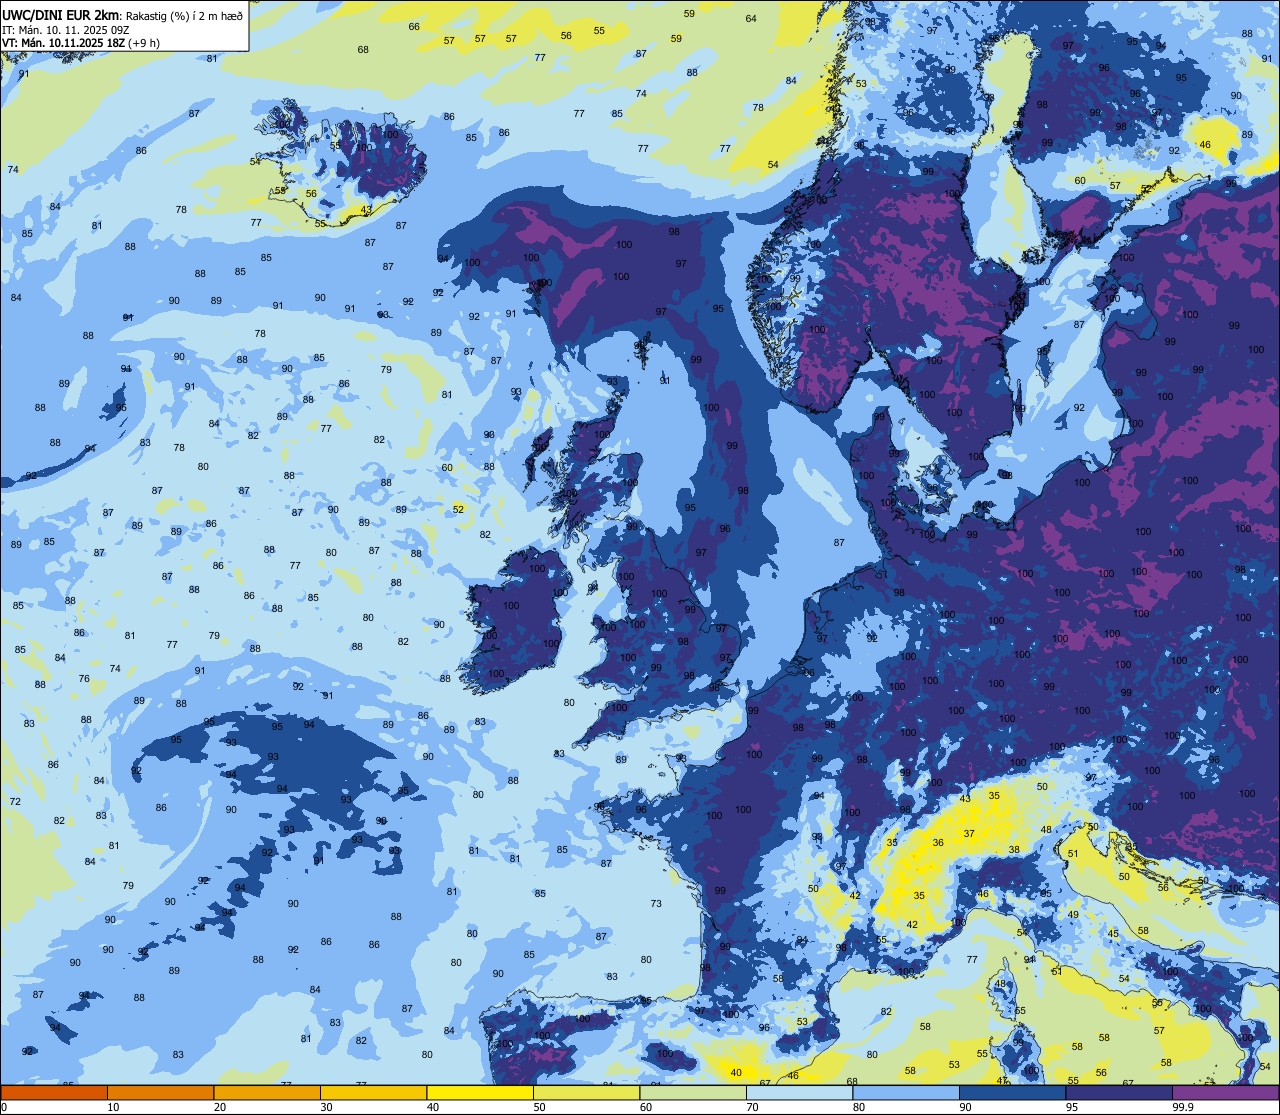Click the light green 60–70 legend swatch
Screen dimensions: 1280x1115
(693, 1092)
